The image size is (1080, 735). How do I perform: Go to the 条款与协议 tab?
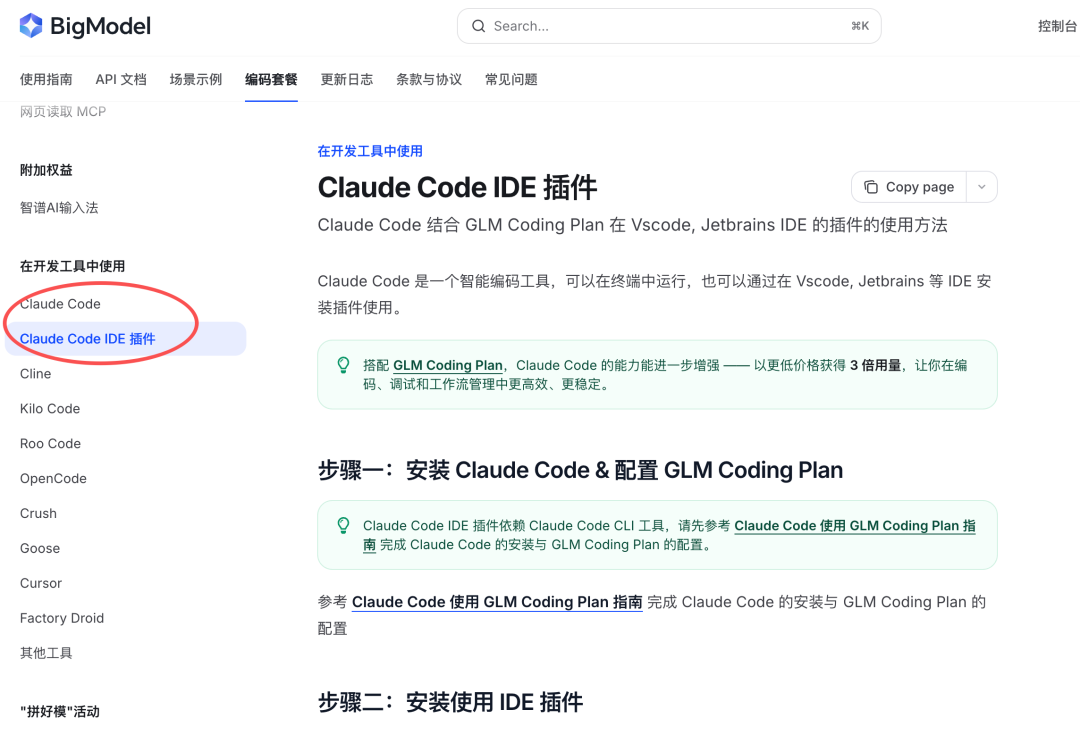(x=428, y=79)
